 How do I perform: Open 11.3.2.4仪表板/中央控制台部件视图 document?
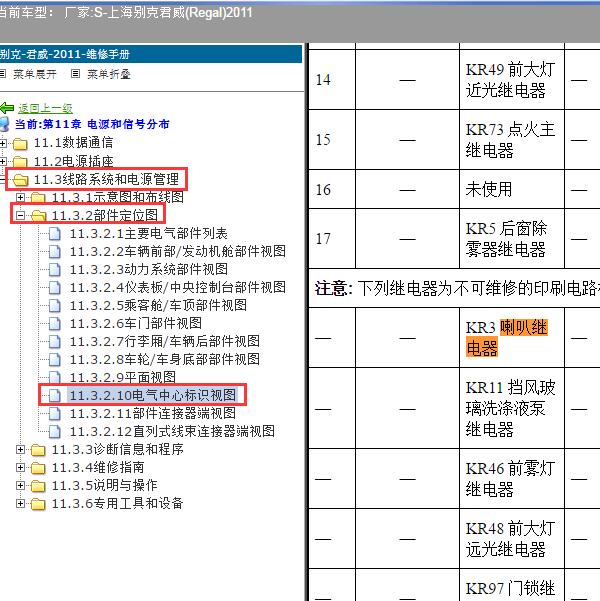178,287
